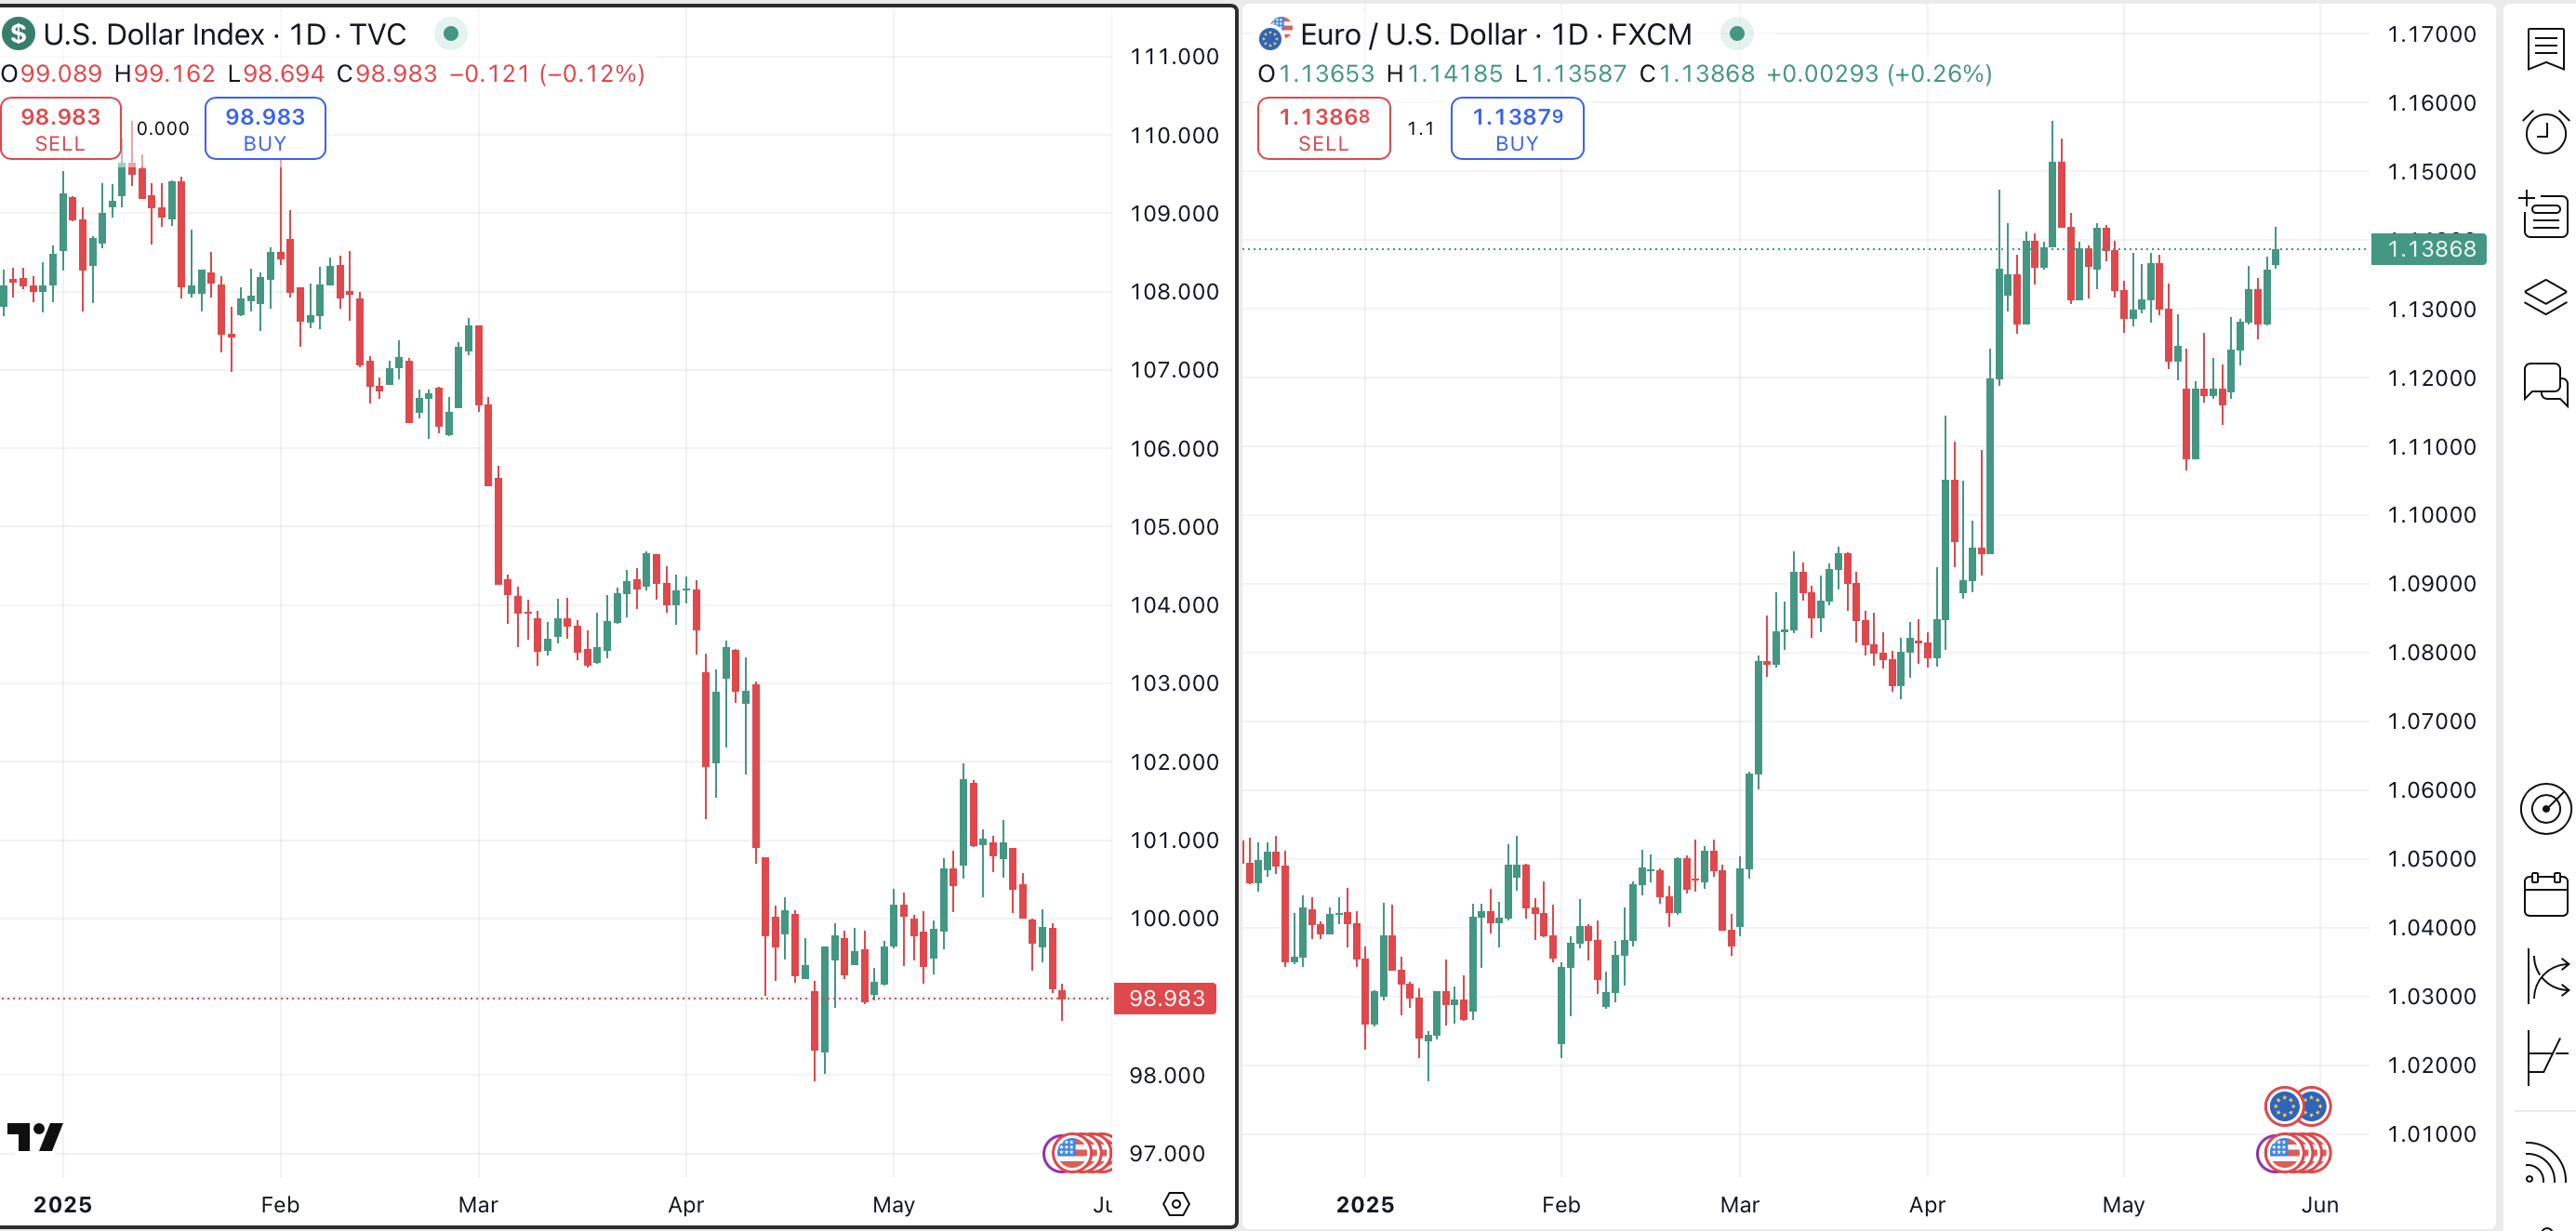Click the add-to-list icon in right sidebar
This screenshot has height=1231, width=2576.
coord(2545,215)
